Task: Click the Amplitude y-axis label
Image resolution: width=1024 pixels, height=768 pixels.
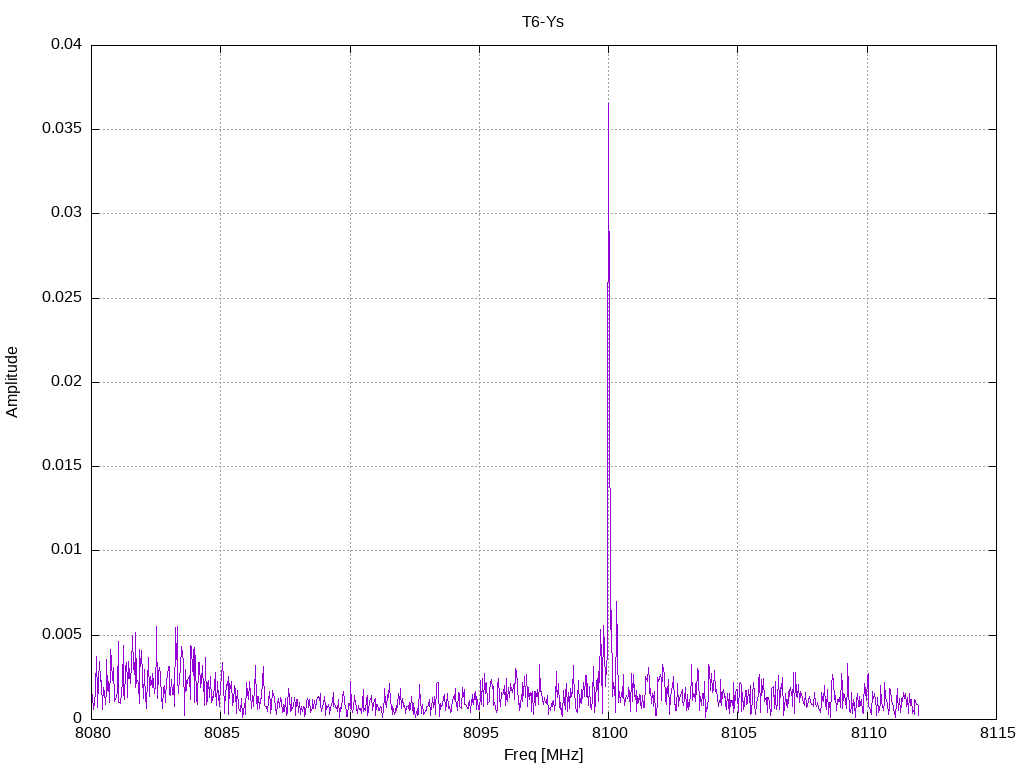Action: [x=12, y=382]
